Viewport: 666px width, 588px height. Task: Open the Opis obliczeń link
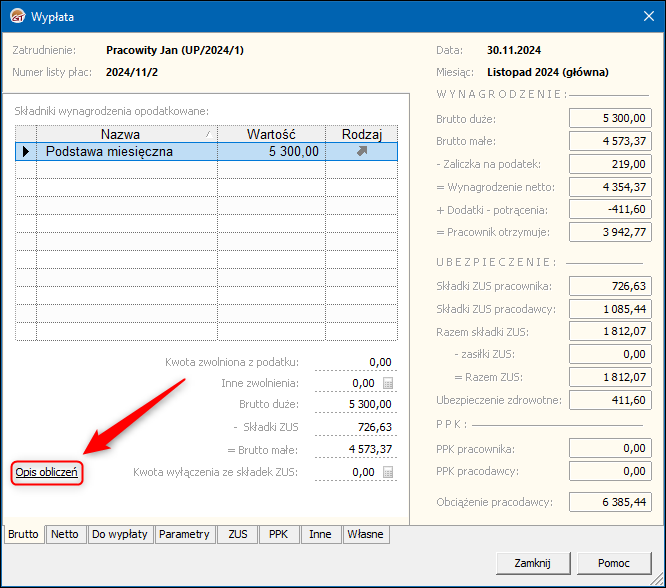[47, 472]
